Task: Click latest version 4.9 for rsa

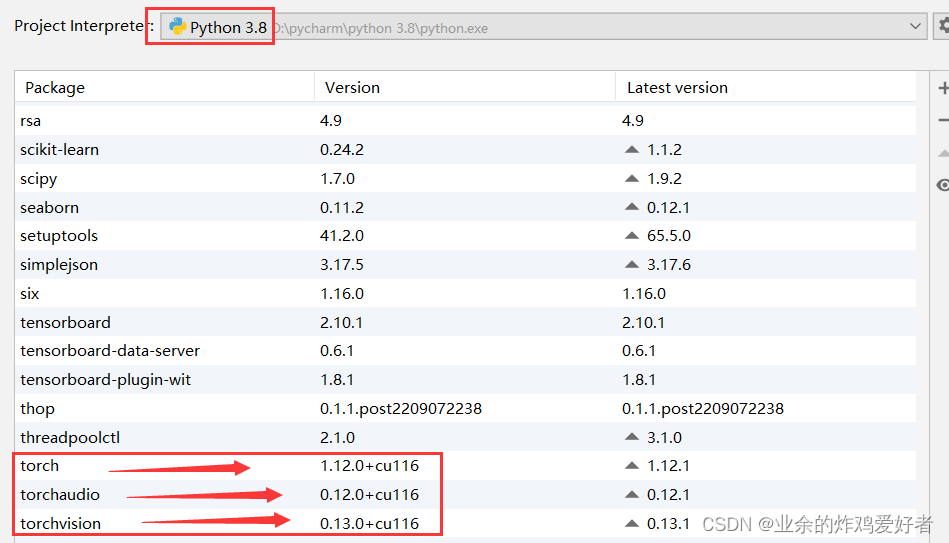Action: tap(632, 120)
